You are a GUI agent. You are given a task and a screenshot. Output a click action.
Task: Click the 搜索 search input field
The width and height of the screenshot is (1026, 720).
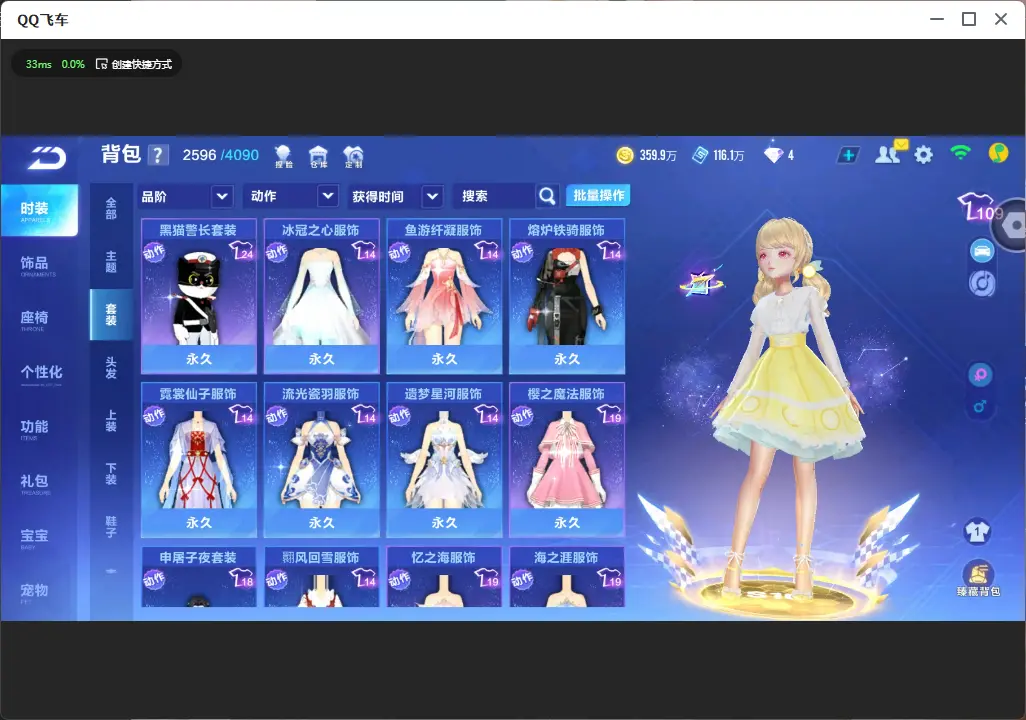click(x=494, y=196)
